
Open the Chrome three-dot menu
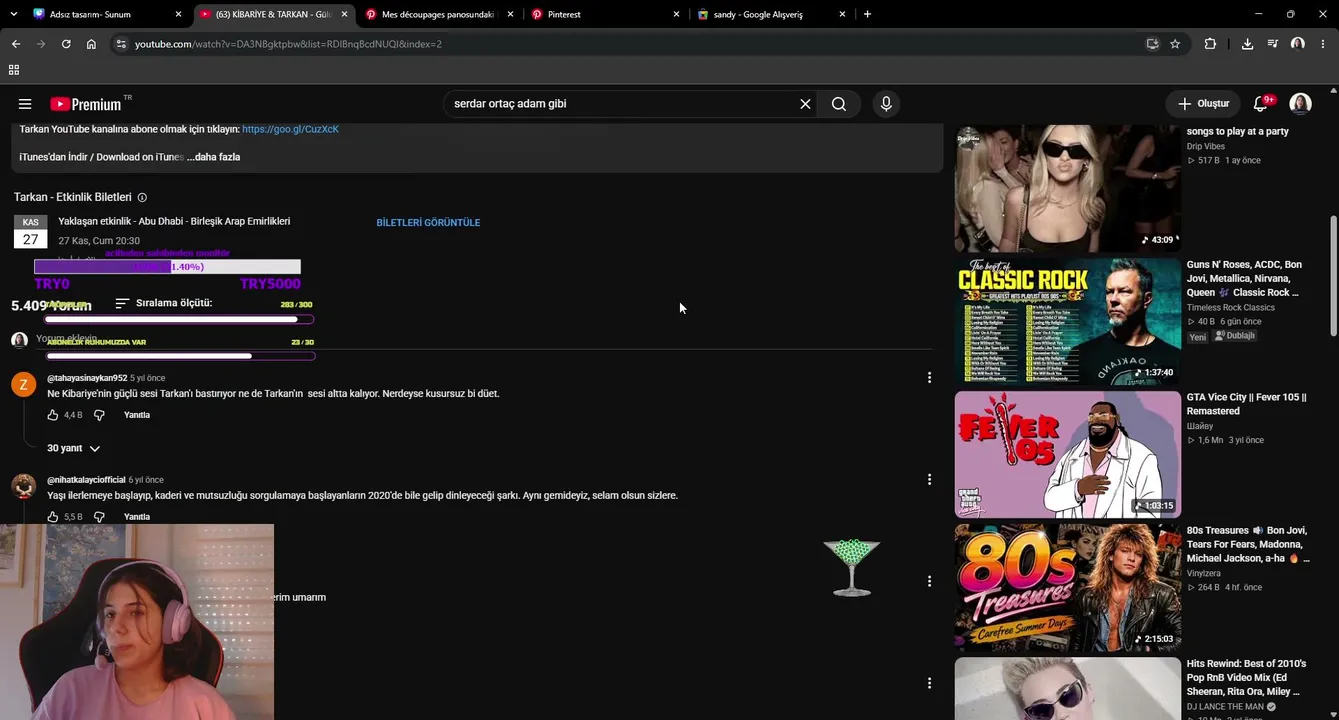pos(1323,44)
